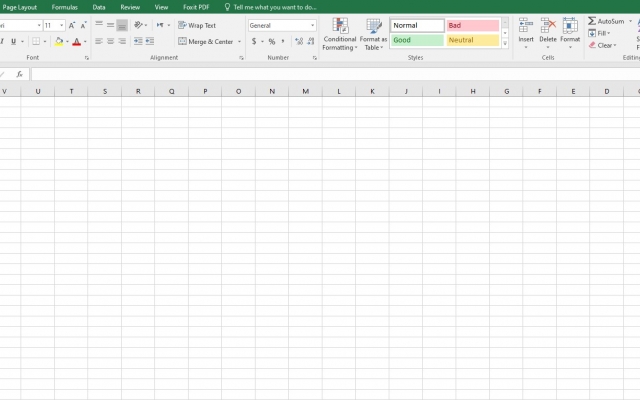Apply the red font color A
The image size is (640, 400).
click(76, 41)
